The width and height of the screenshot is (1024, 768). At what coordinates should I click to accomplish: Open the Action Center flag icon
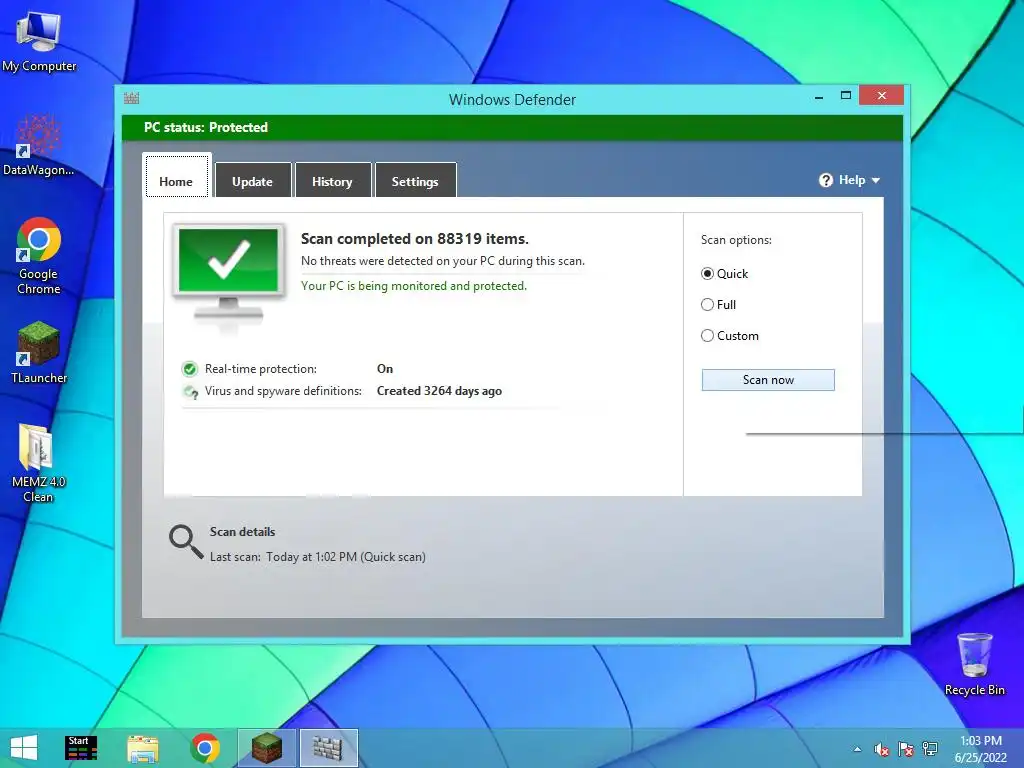[x=906, y=749]
